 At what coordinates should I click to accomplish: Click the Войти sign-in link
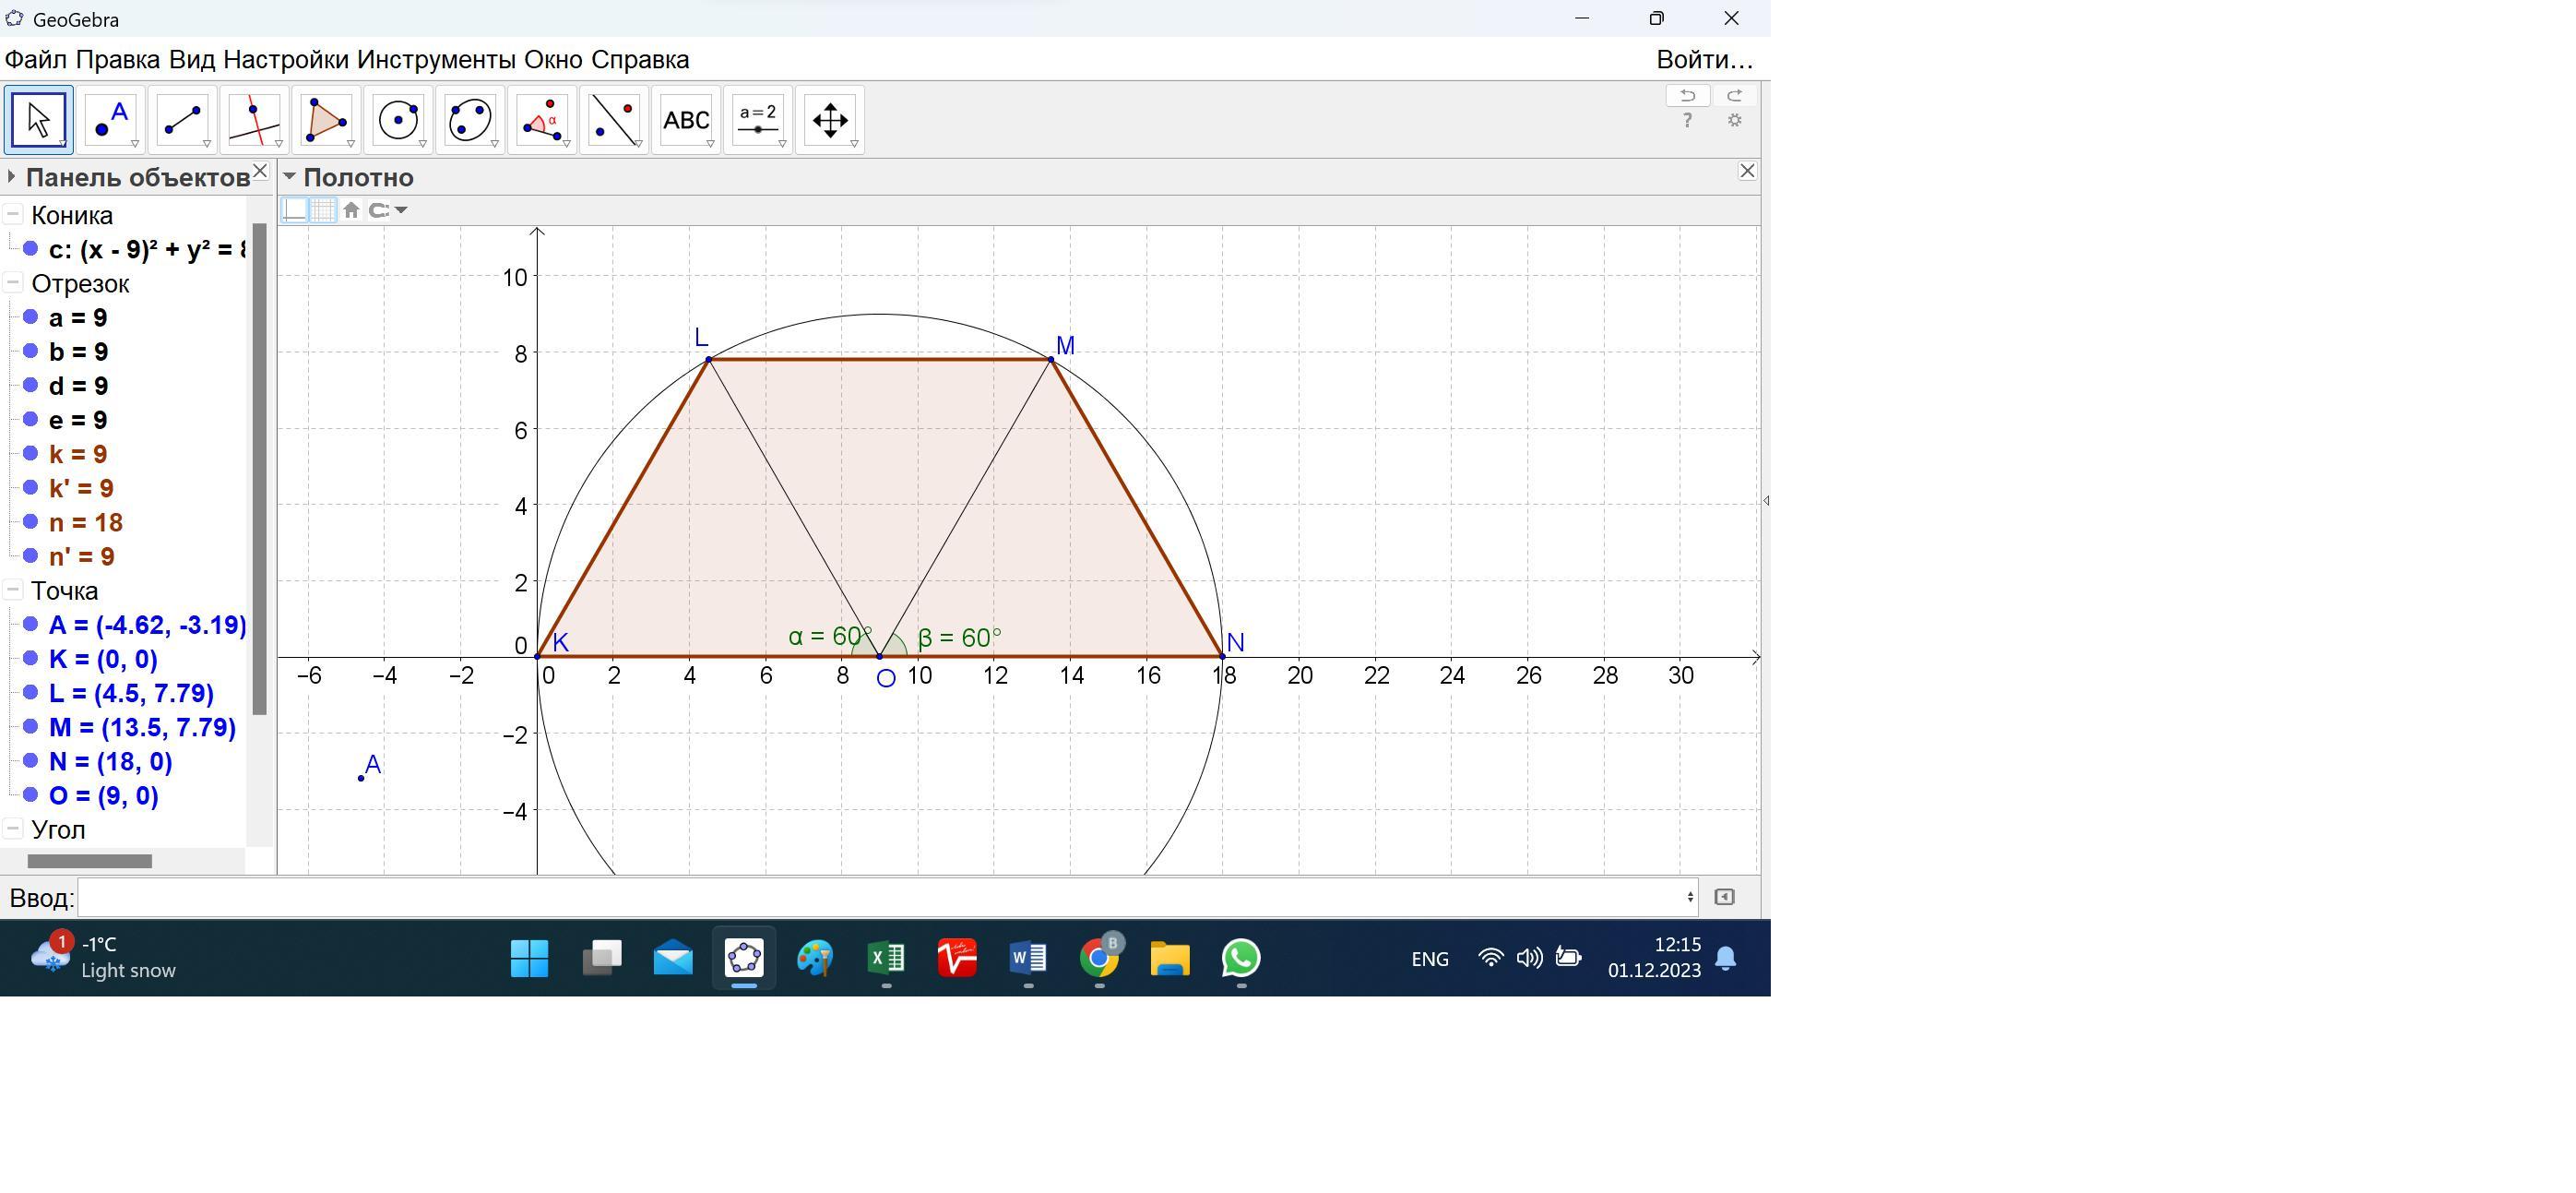click(x=1704, y=59)
